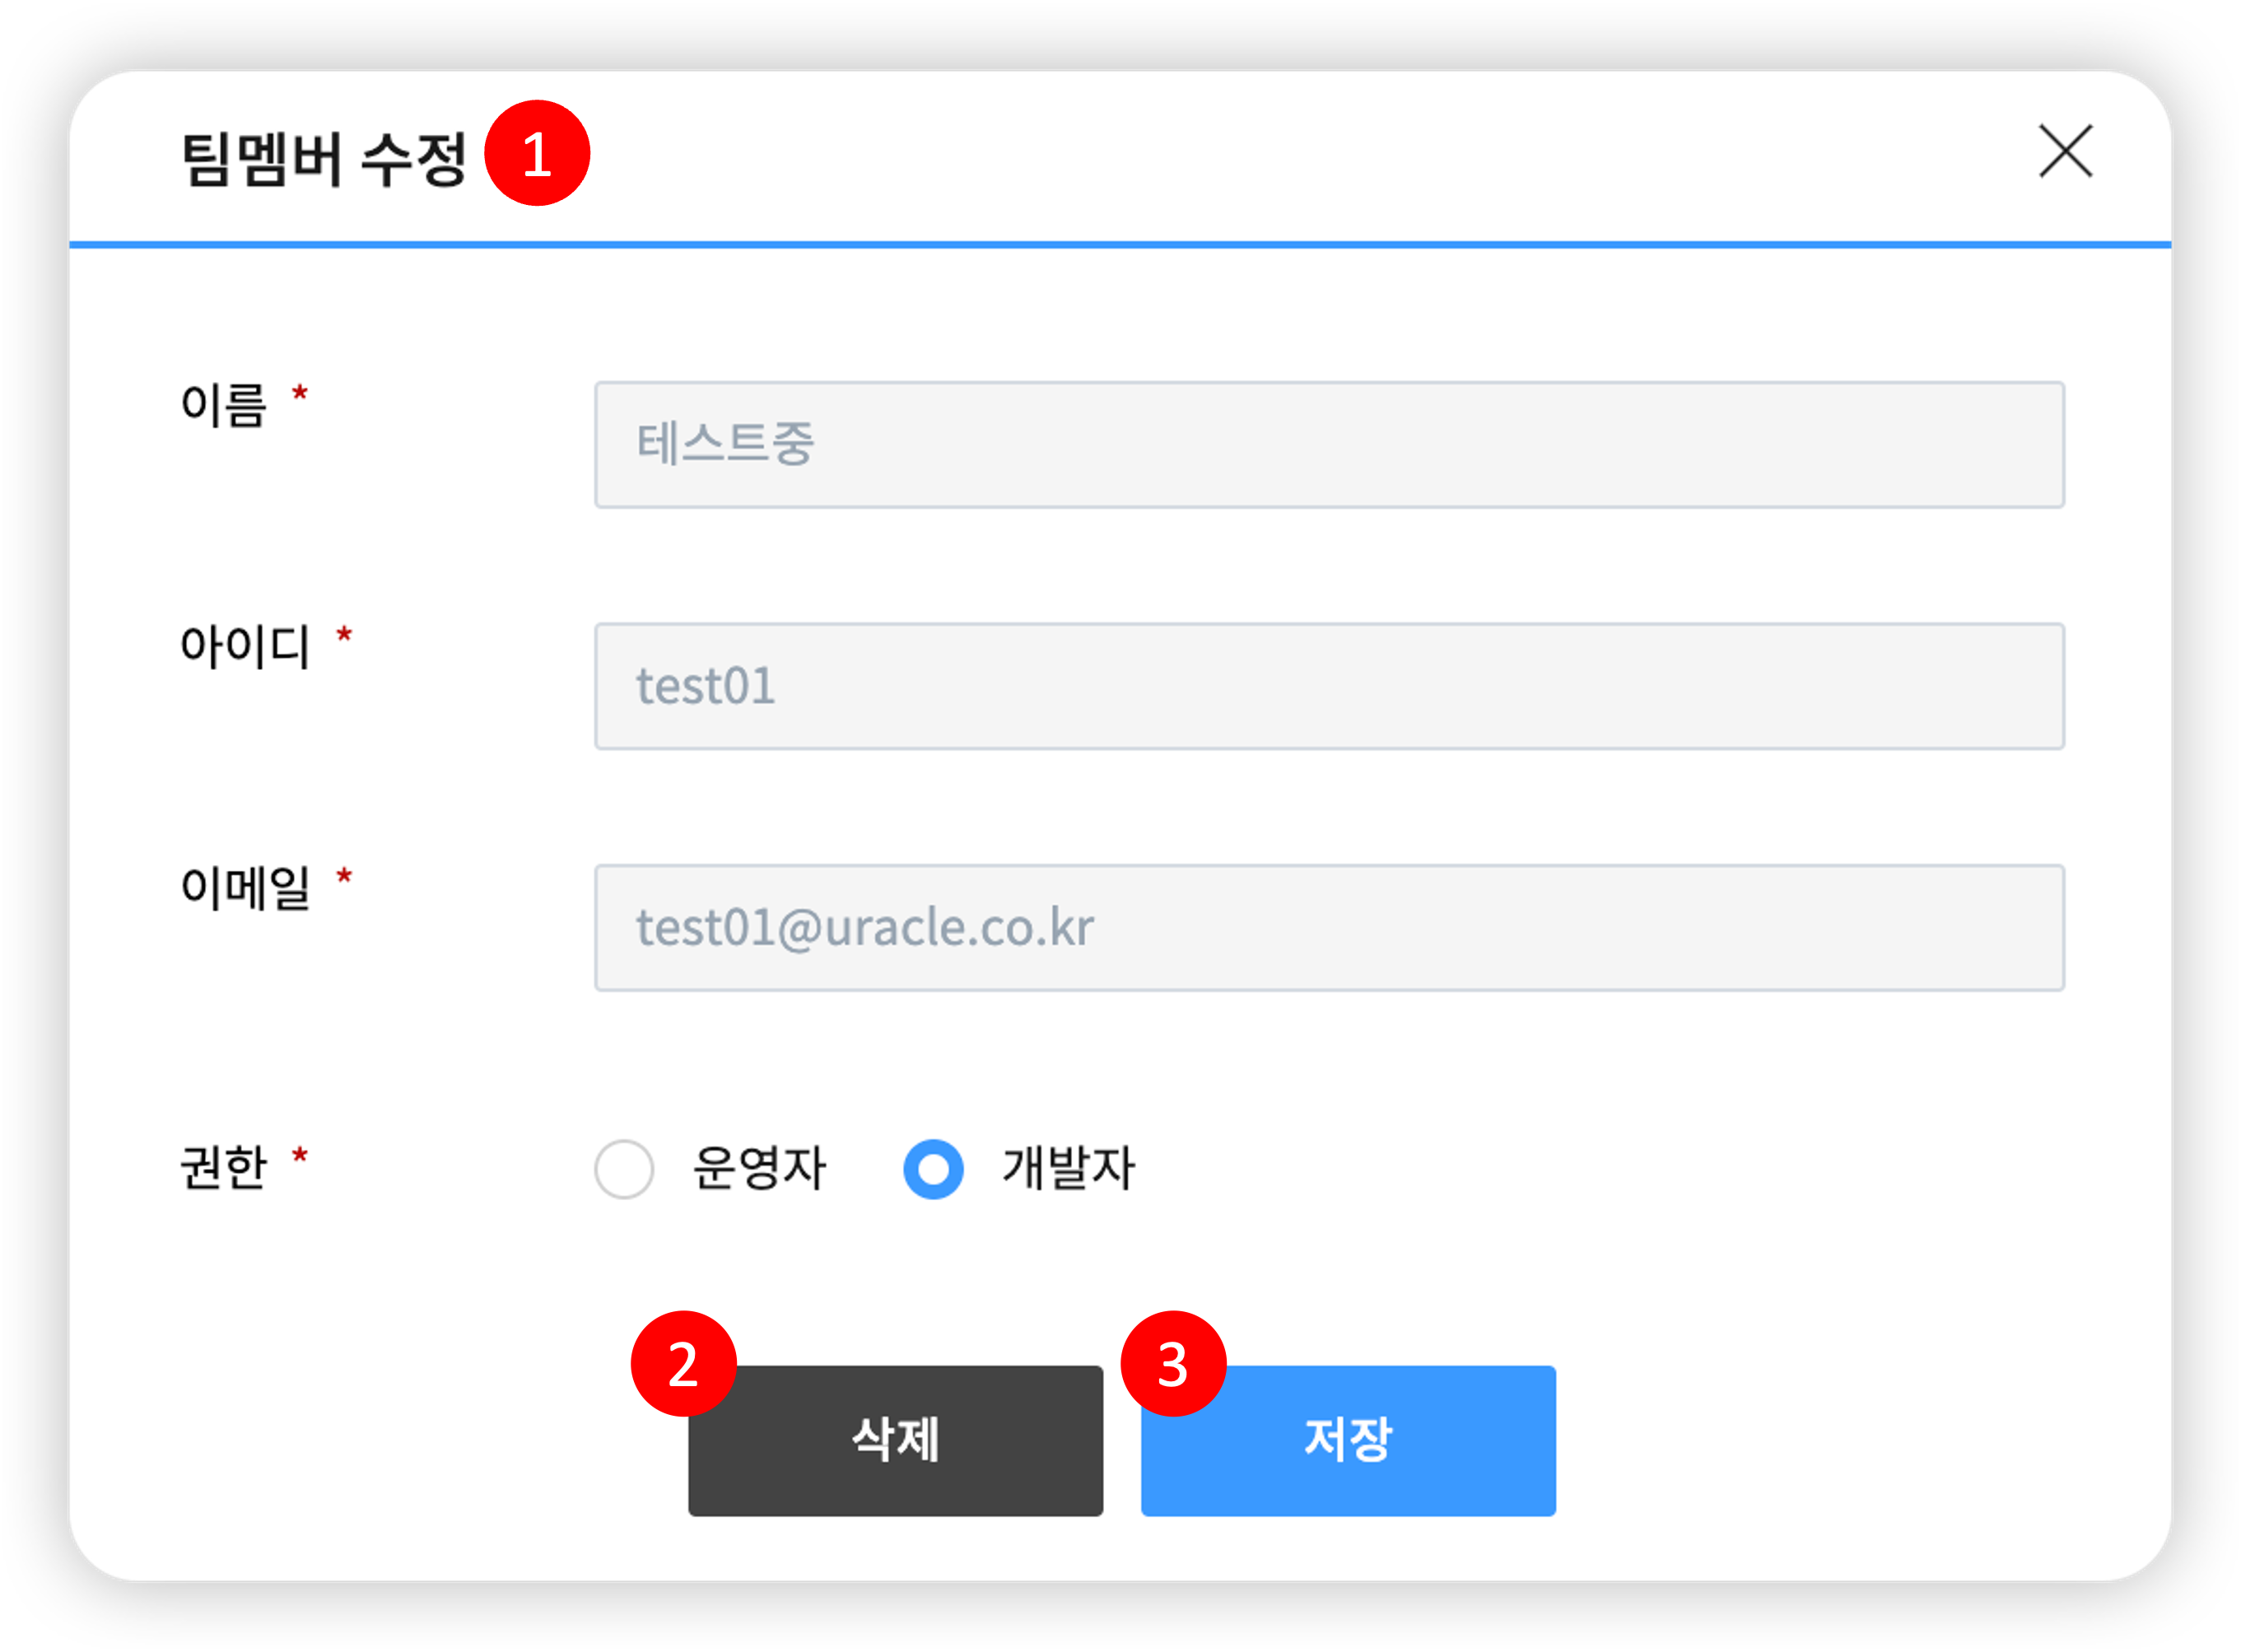The height and width of the screenshot is (1652, 2241).
Task: Click the red number 3 badge
Action: coord(1173,1363)
